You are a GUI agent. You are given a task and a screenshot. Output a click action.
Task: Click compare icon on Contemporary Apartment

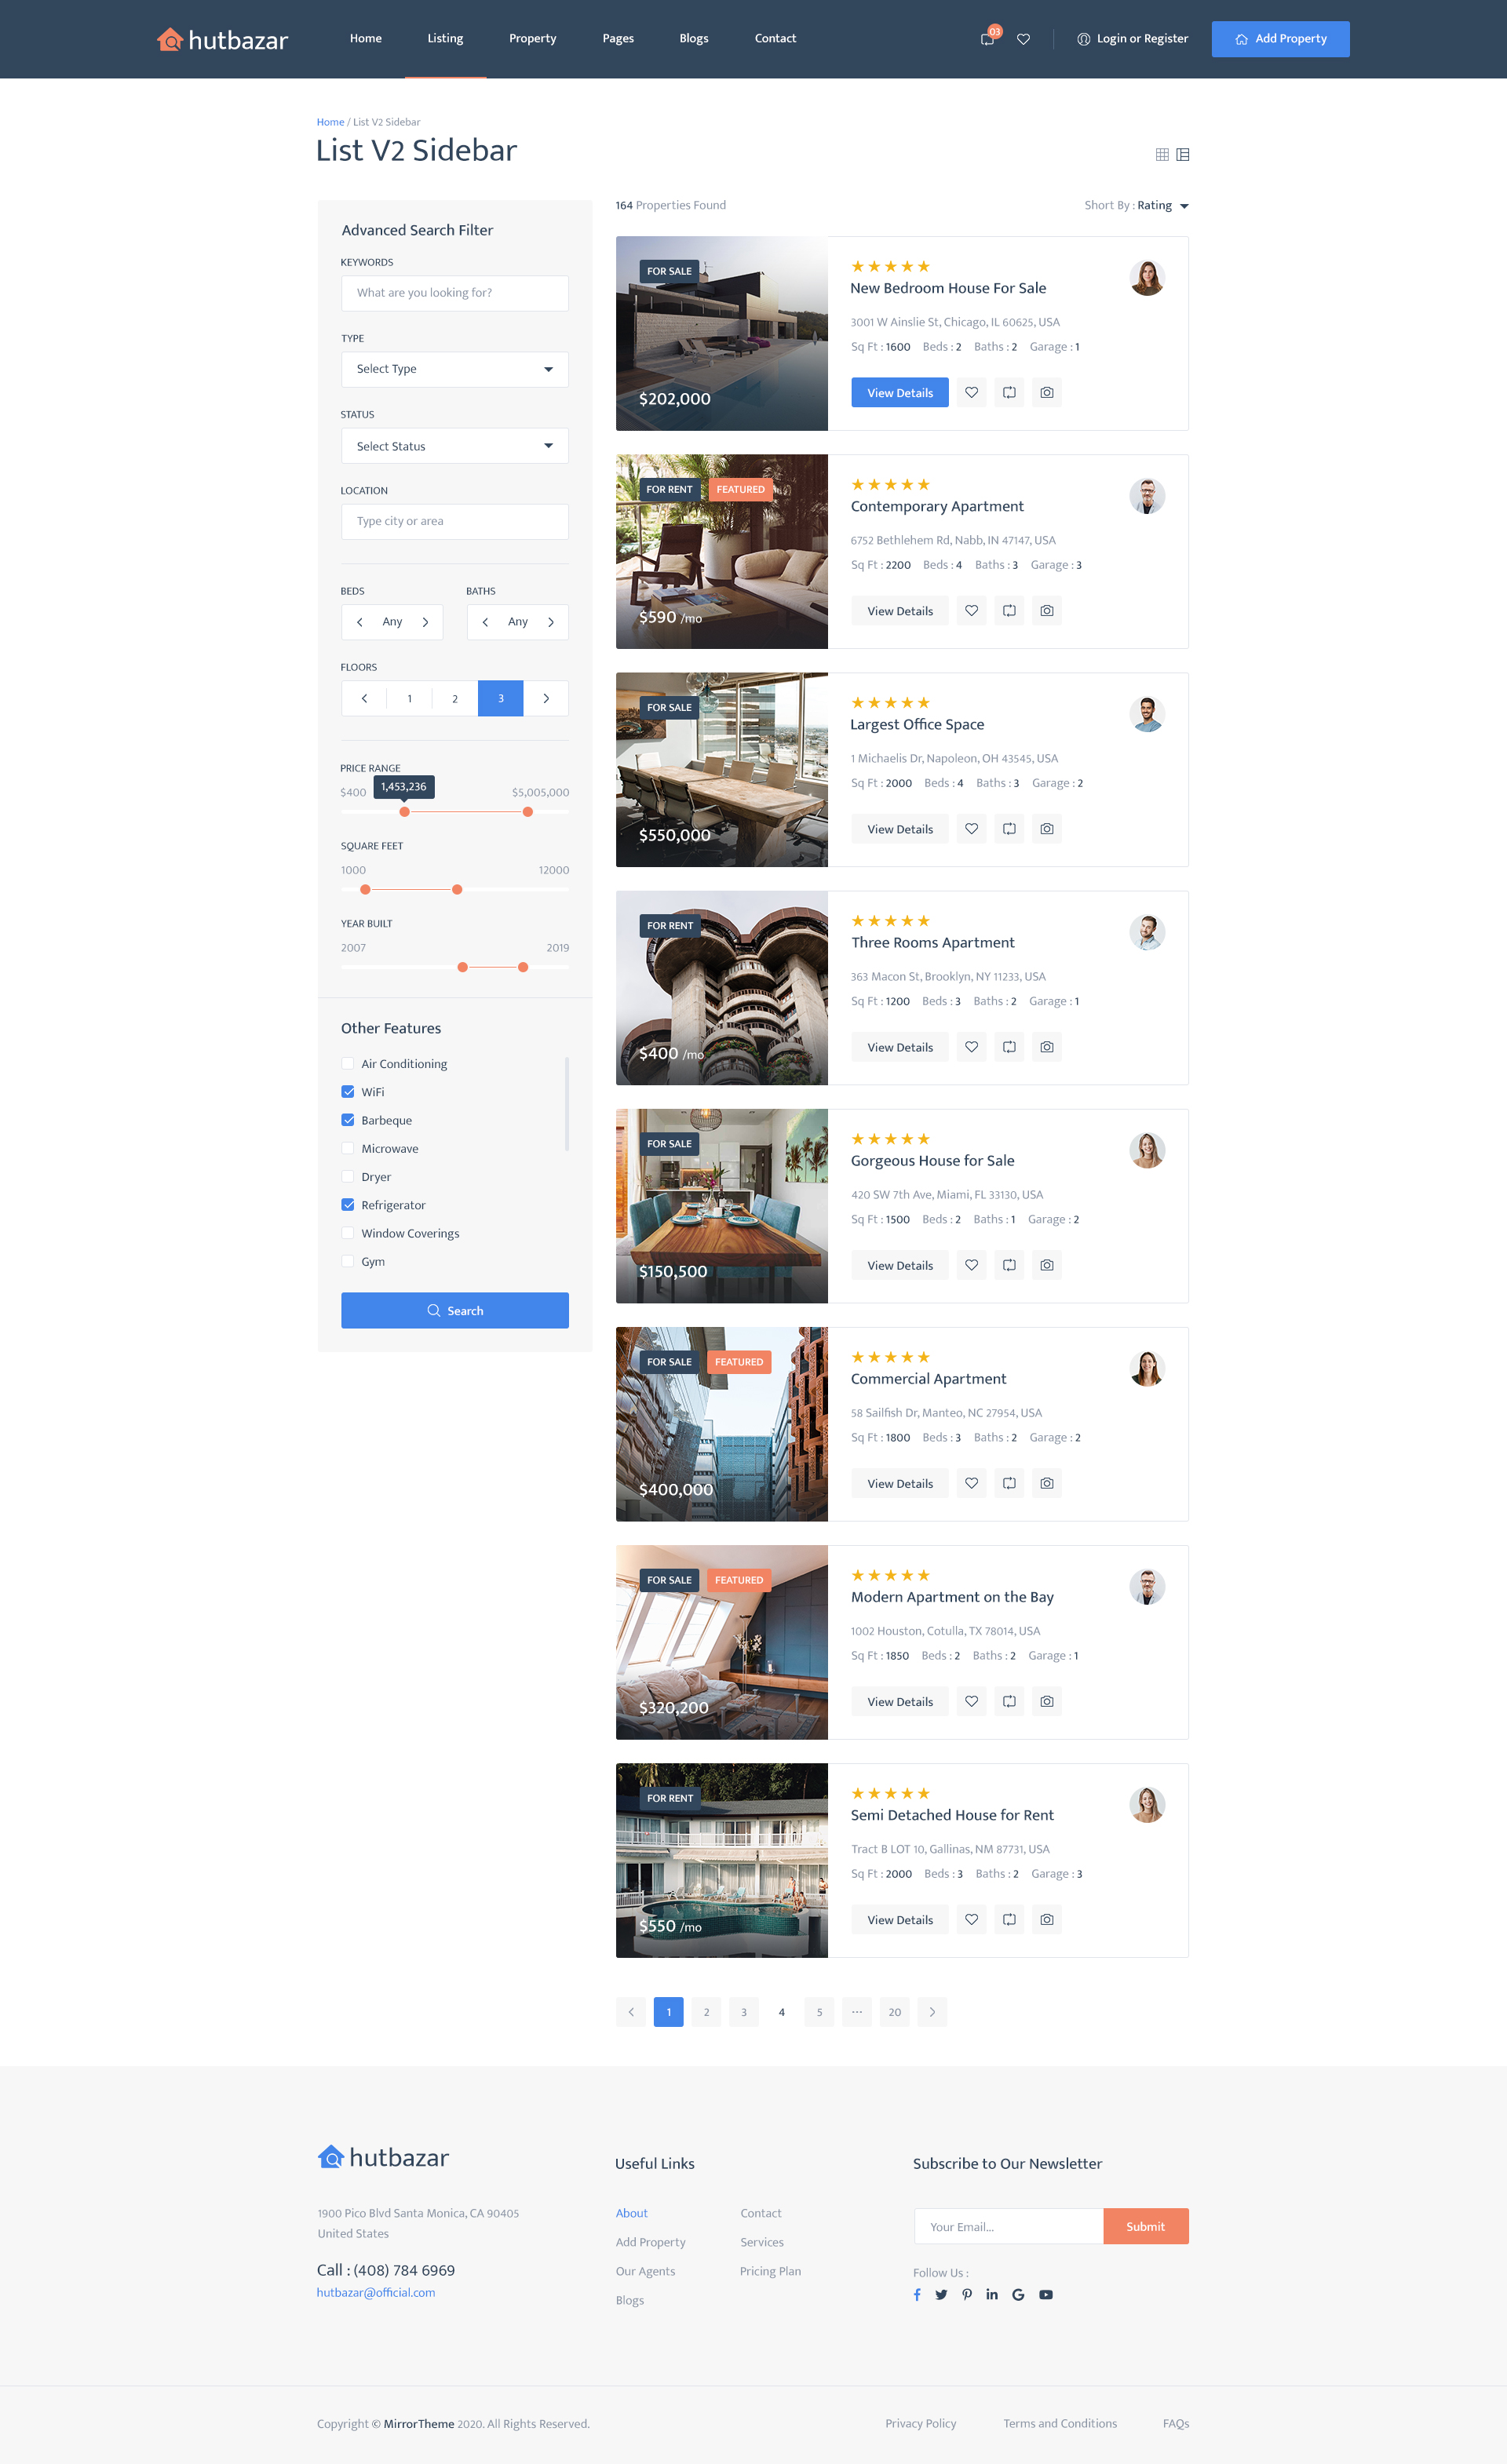1009,610
